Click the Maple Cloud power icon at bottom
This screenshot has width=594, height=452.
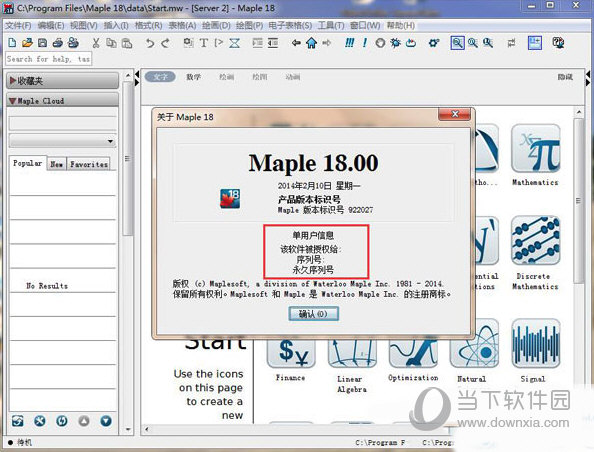tap(62, 421)
